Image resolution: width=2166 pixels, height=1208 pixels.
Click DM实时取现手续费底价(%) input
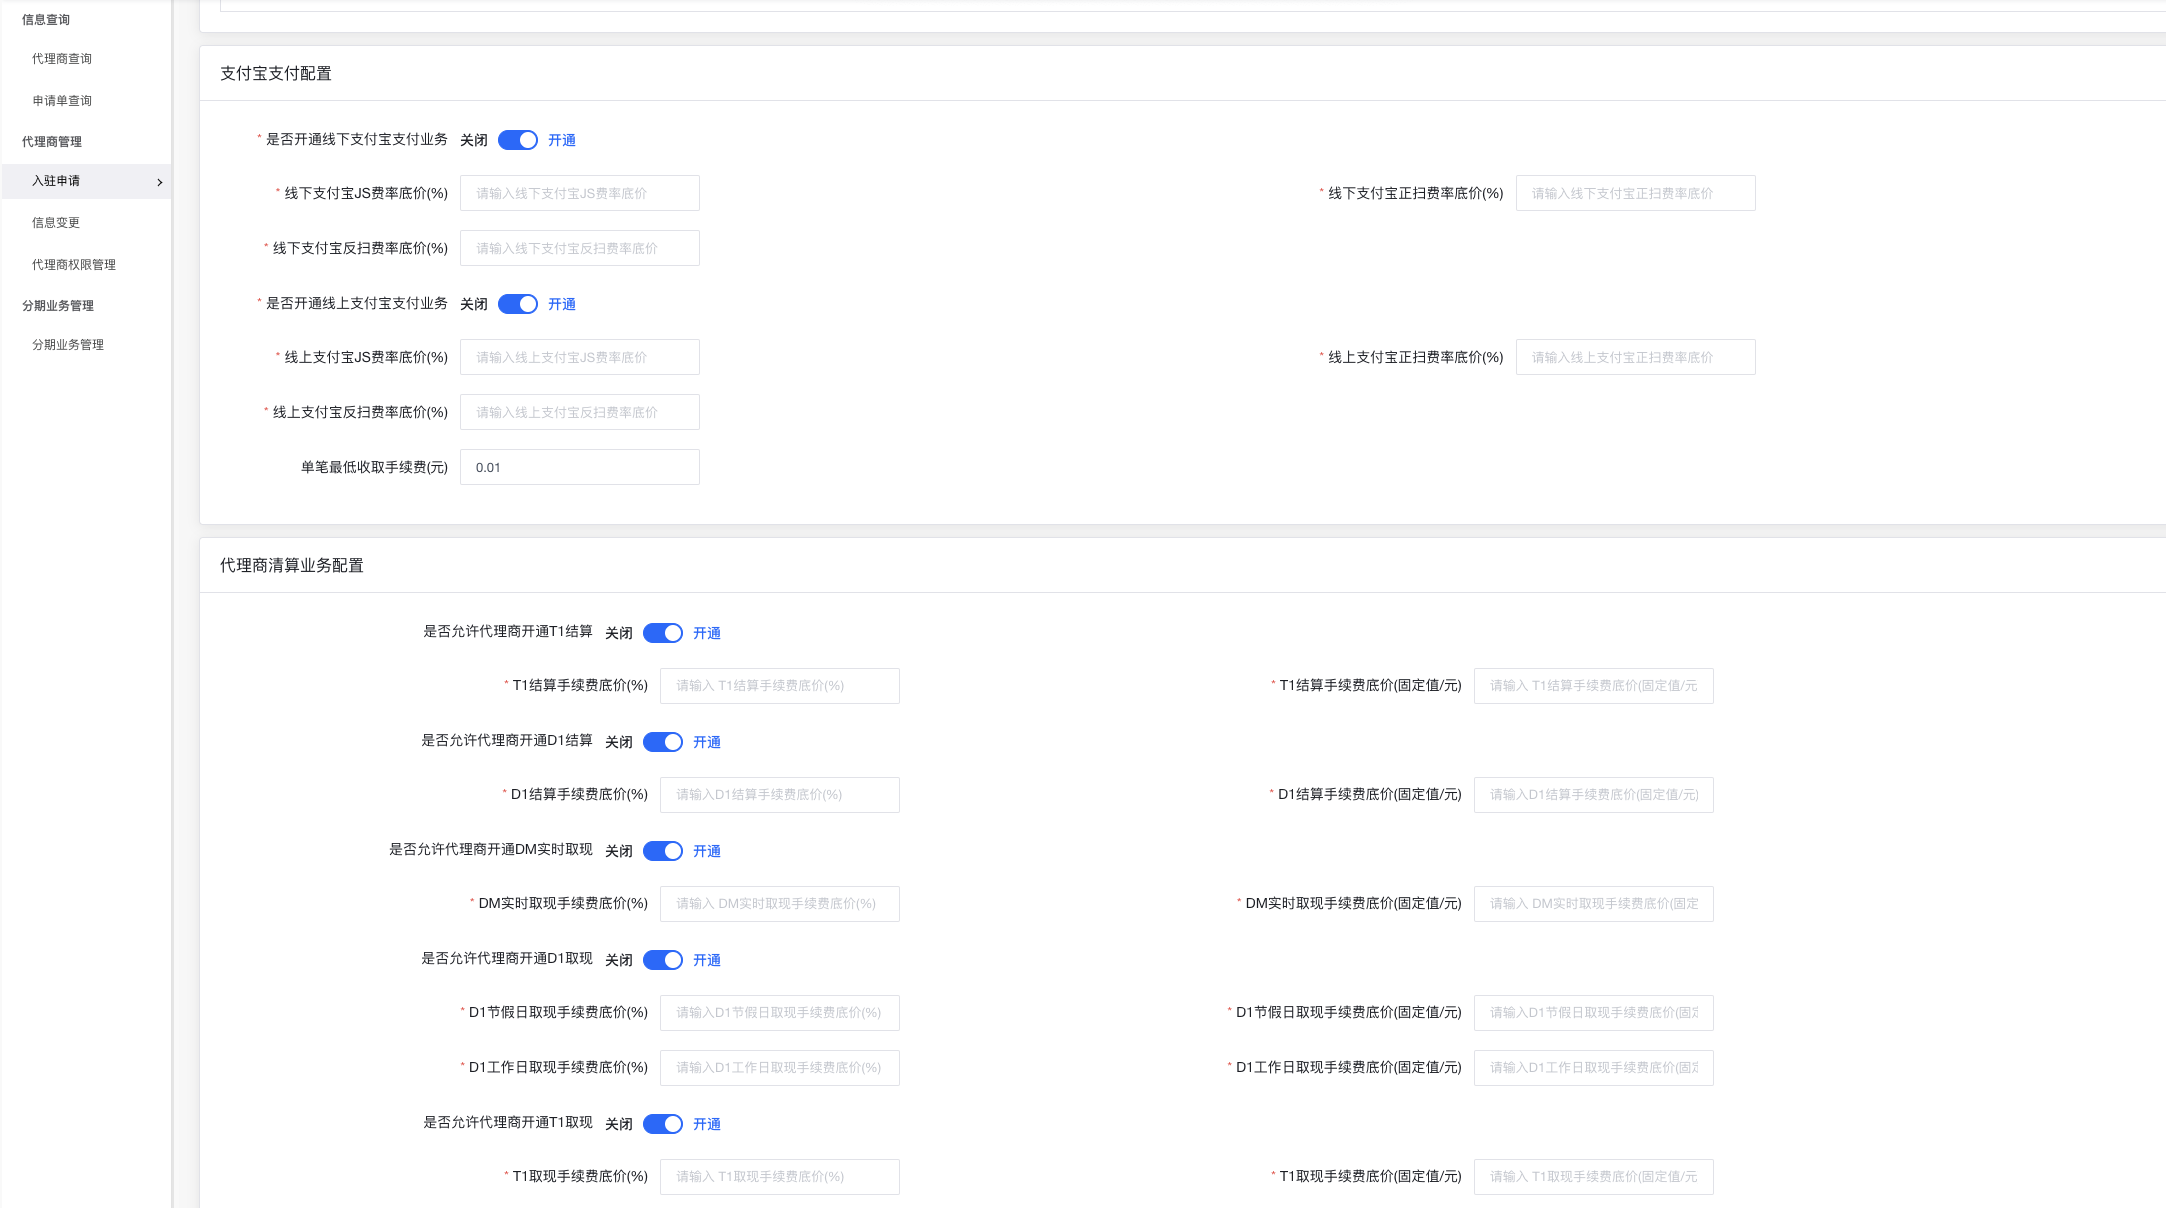coord(780,904)
